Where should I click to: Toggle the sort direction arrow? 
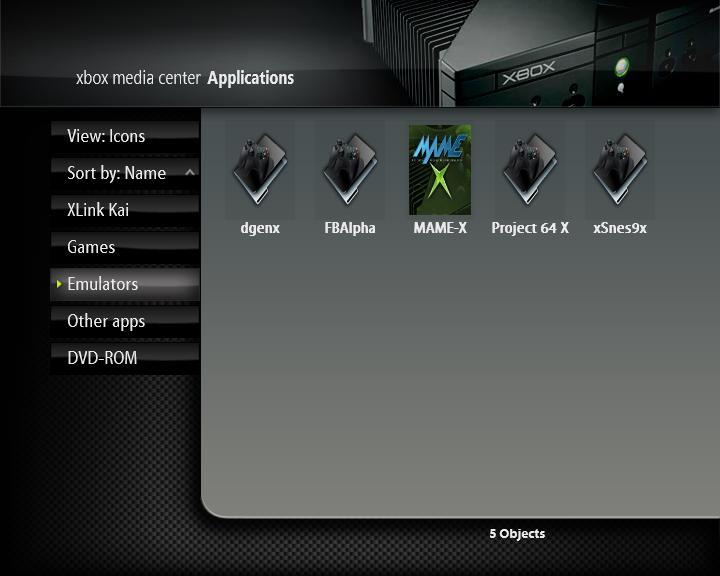190,173
